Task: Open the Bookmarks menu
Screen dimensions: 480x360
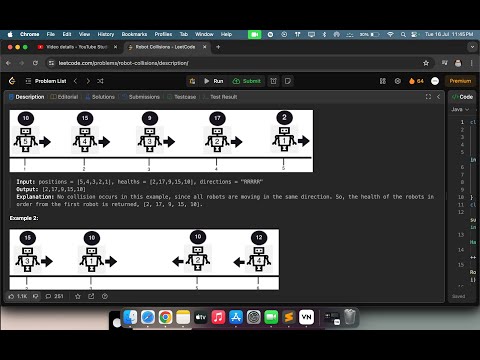Action: tap(134, 34)
